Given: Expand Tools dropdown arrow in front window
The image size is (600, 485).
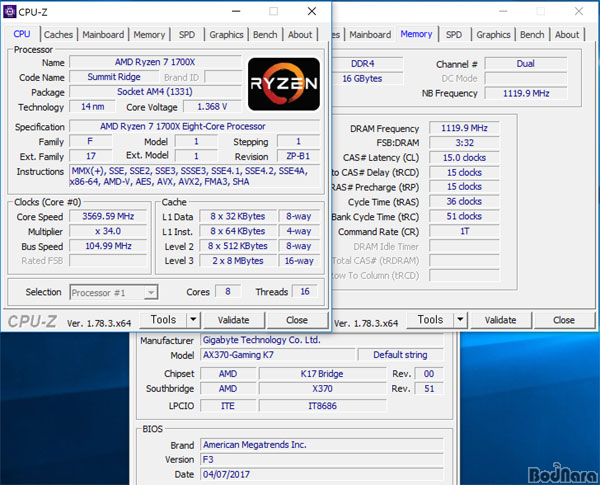Looking at the screenshot, I should [194, 320].
